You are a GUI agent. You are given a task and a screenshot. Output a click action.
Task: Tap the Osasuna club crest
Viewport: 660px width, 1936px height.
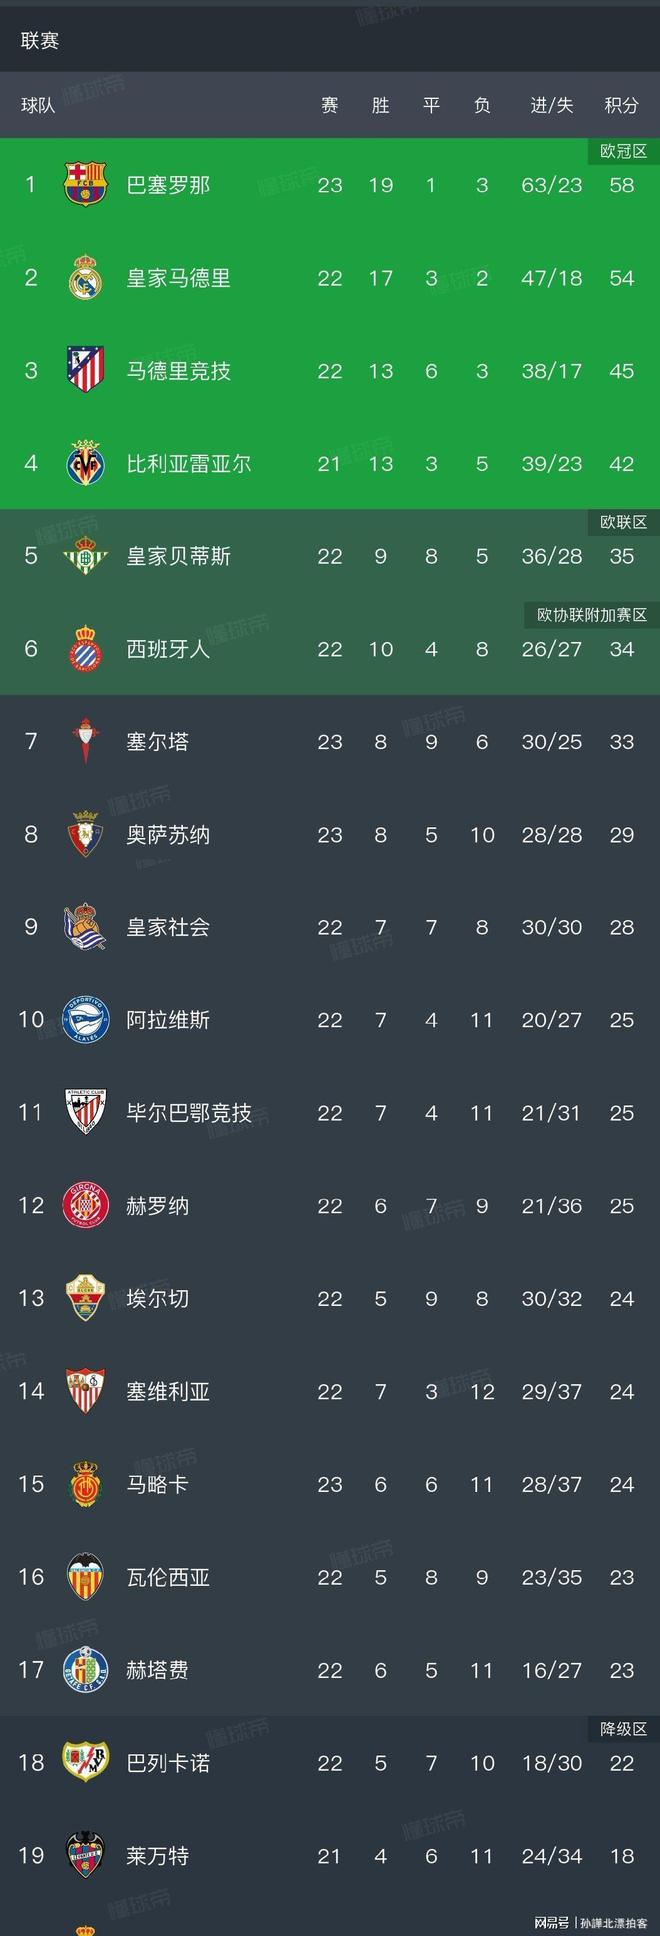pos(85,835)
